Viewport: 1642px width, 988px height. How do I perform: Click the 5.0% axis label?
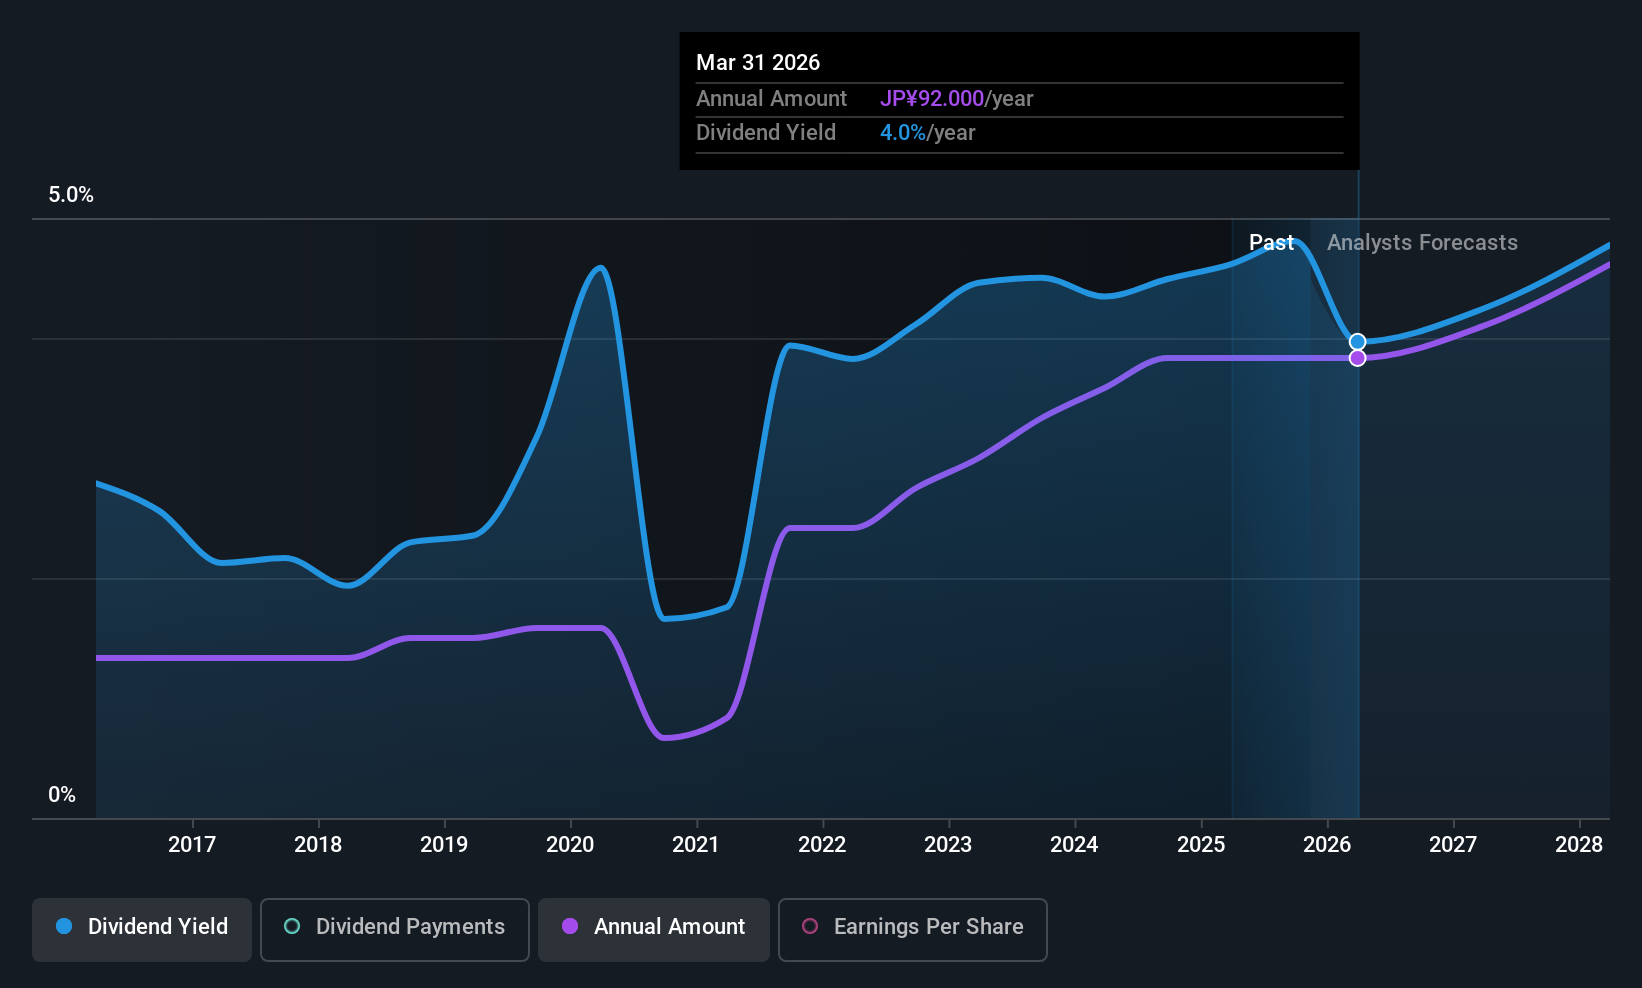point(71,195)
